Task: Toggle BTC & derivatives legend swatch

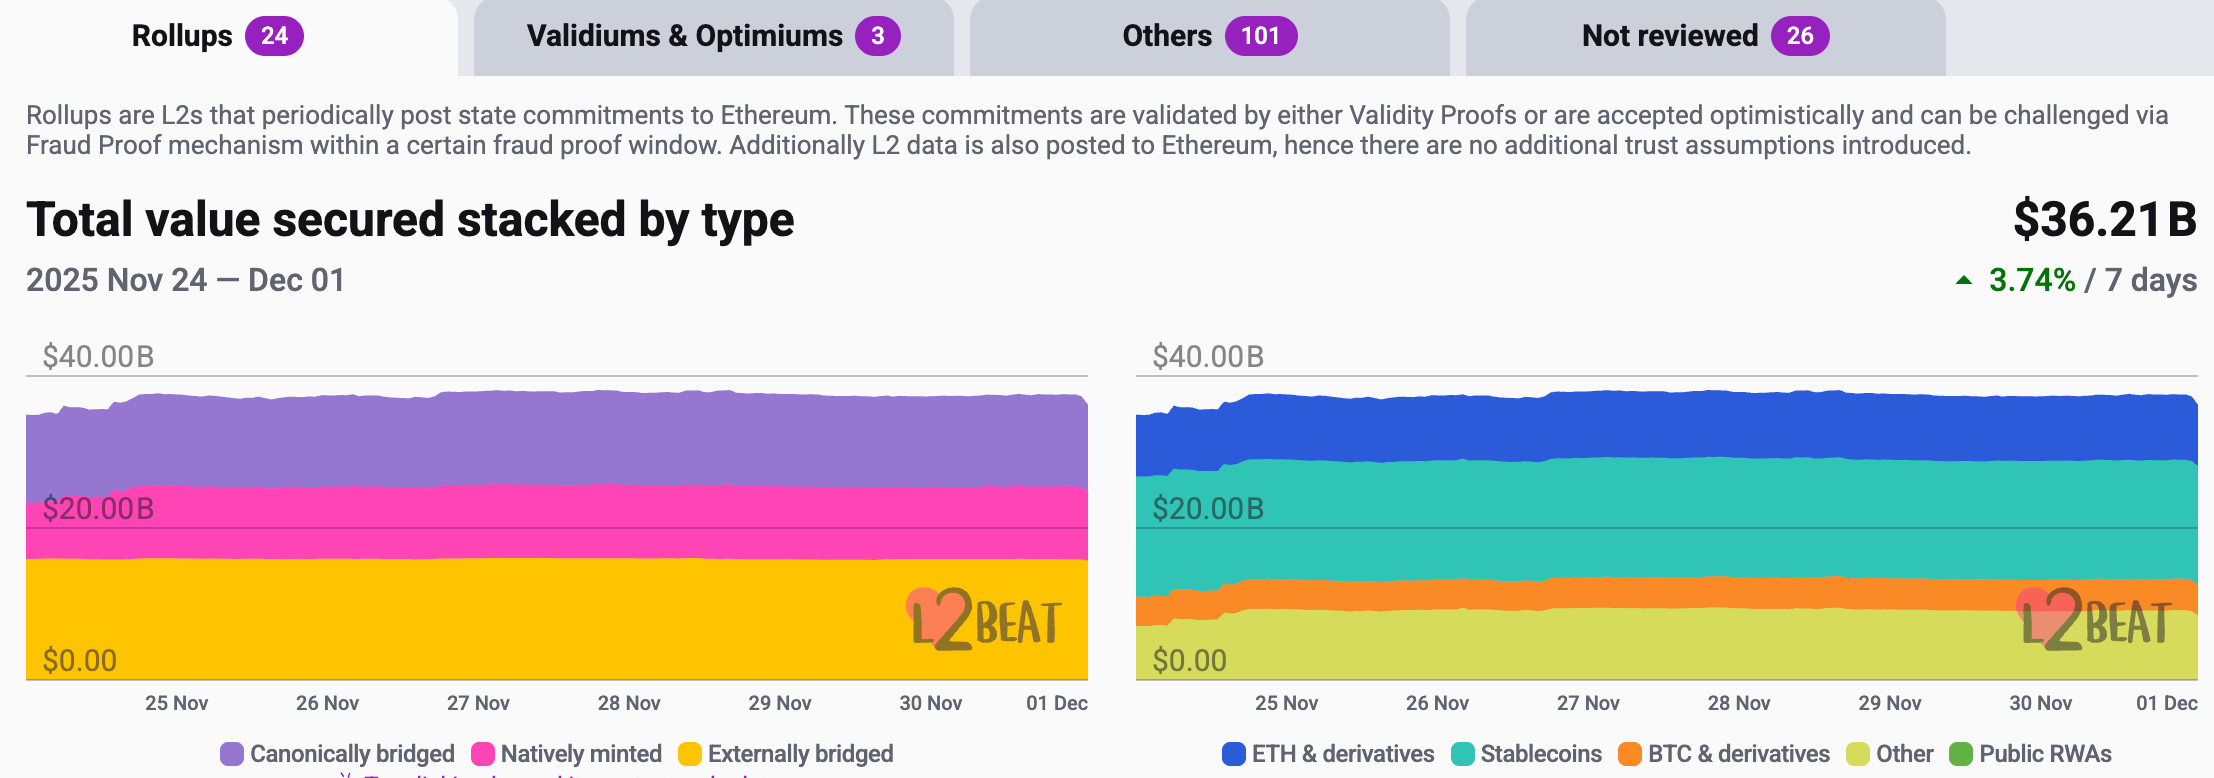Action: [x=1630, y=754]
